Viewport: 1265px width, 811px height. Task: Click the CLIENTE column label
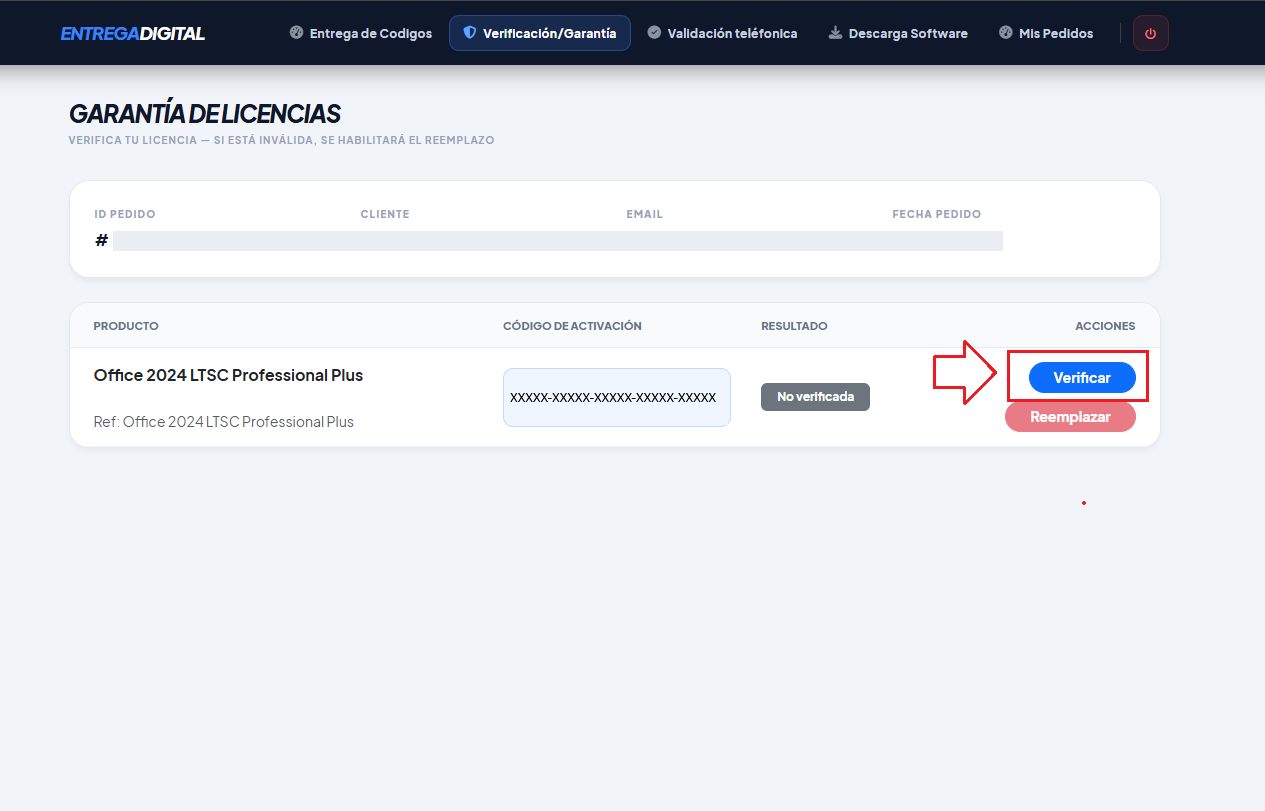[385, 214]
